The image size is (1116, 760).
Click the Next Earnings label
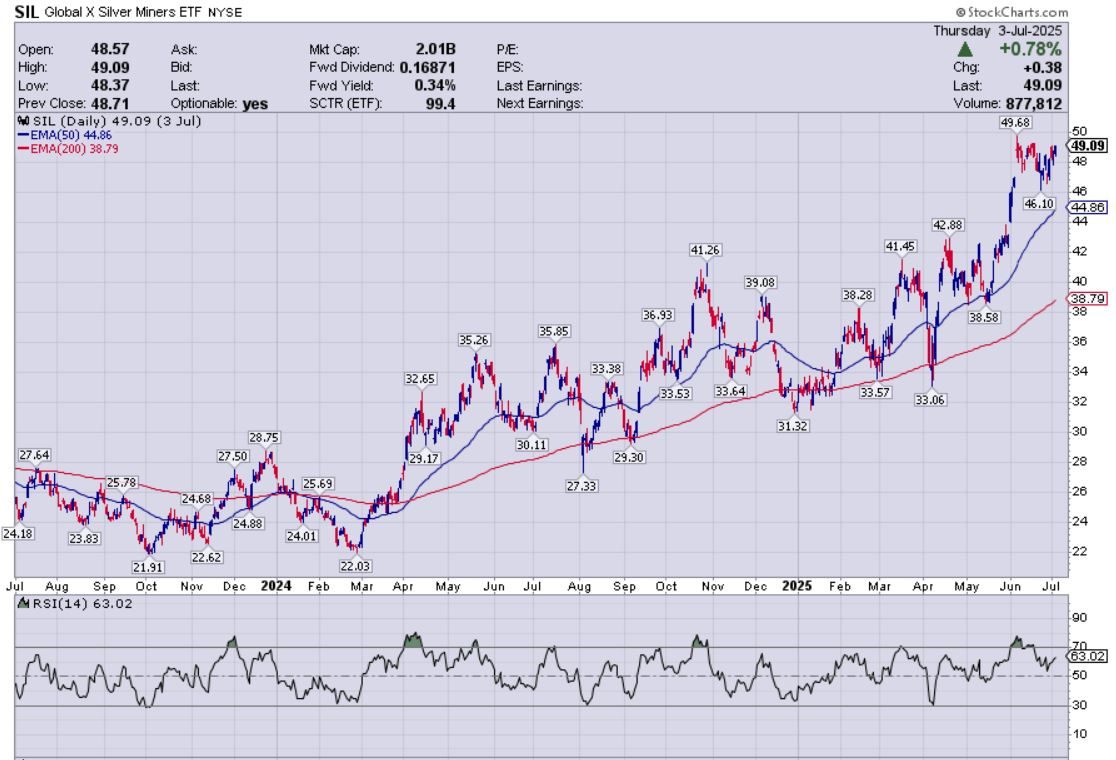pos(539,104)
